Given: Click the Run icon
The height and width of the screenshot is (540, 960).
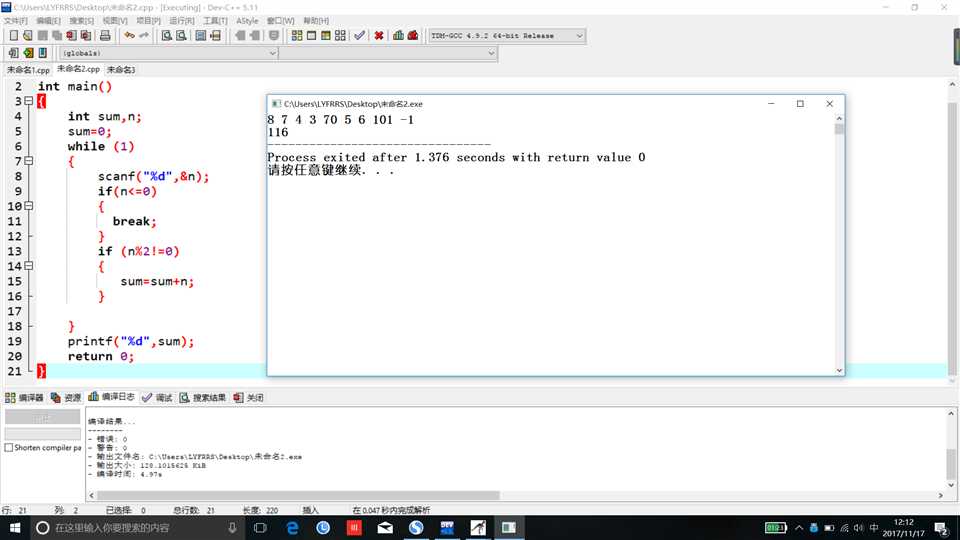Looking at the screenshot, I should coord(311,36).
